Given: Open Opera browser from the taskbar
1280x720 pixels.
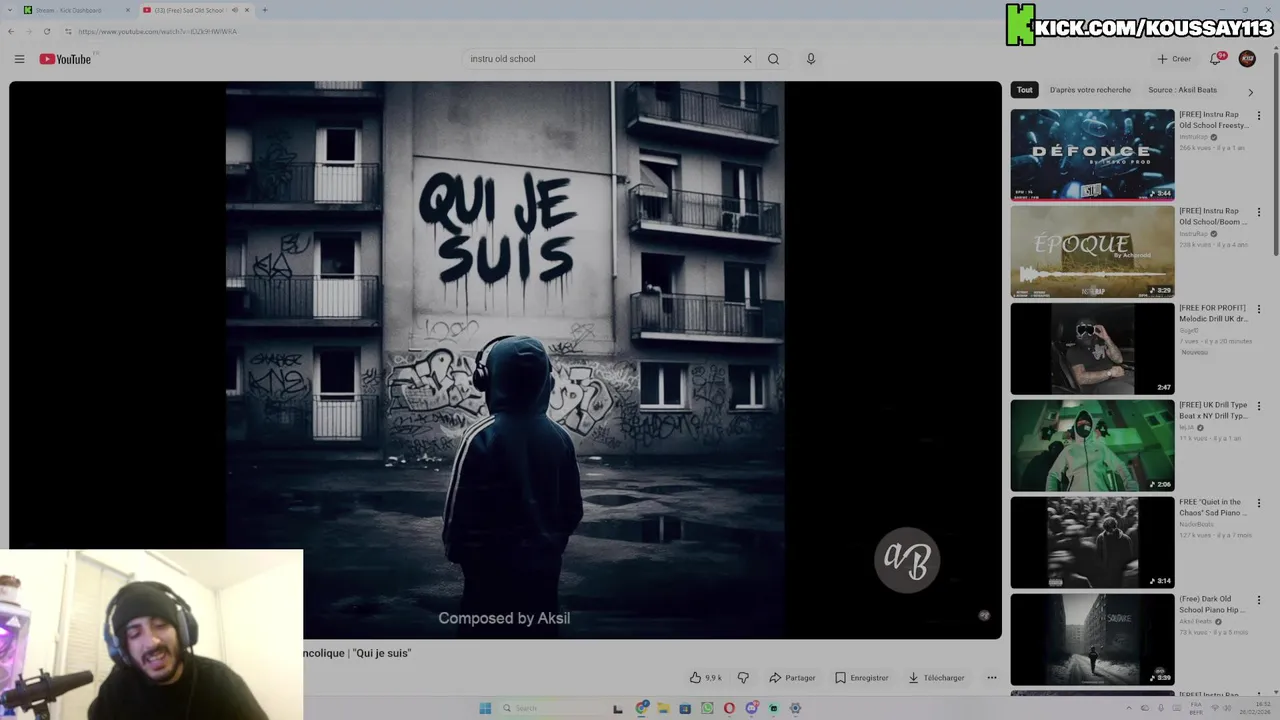Looking at the screenshot, I should [x=729, y=708].
